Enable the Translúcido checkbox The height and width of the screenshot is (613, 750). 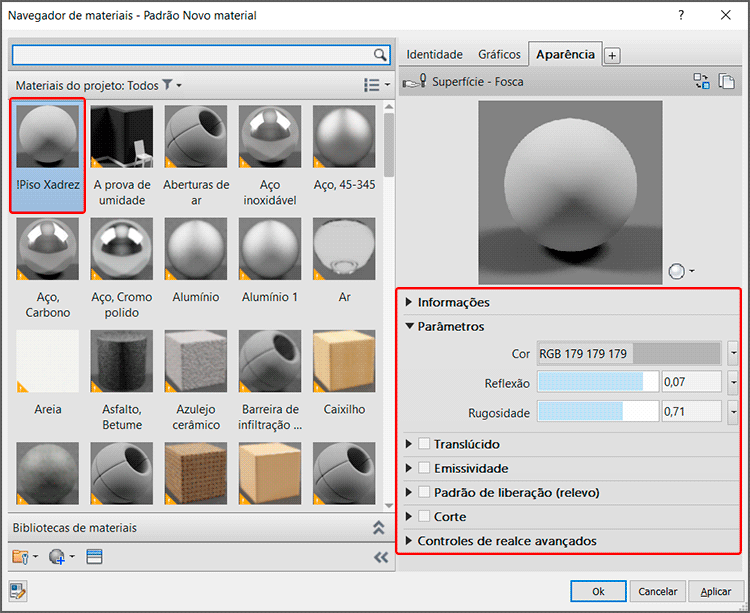click(x=424, y=443)
